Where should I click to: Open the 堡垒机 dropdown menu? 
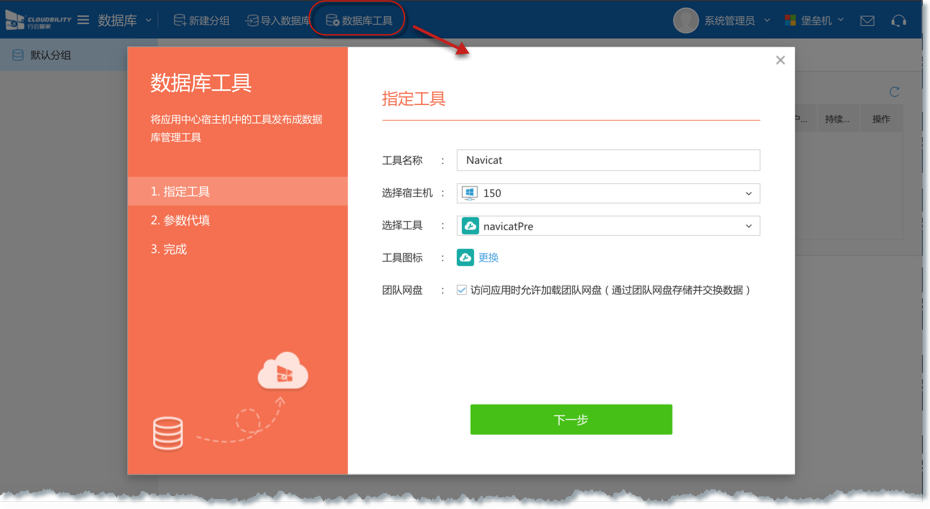click(x=814, y=20)
